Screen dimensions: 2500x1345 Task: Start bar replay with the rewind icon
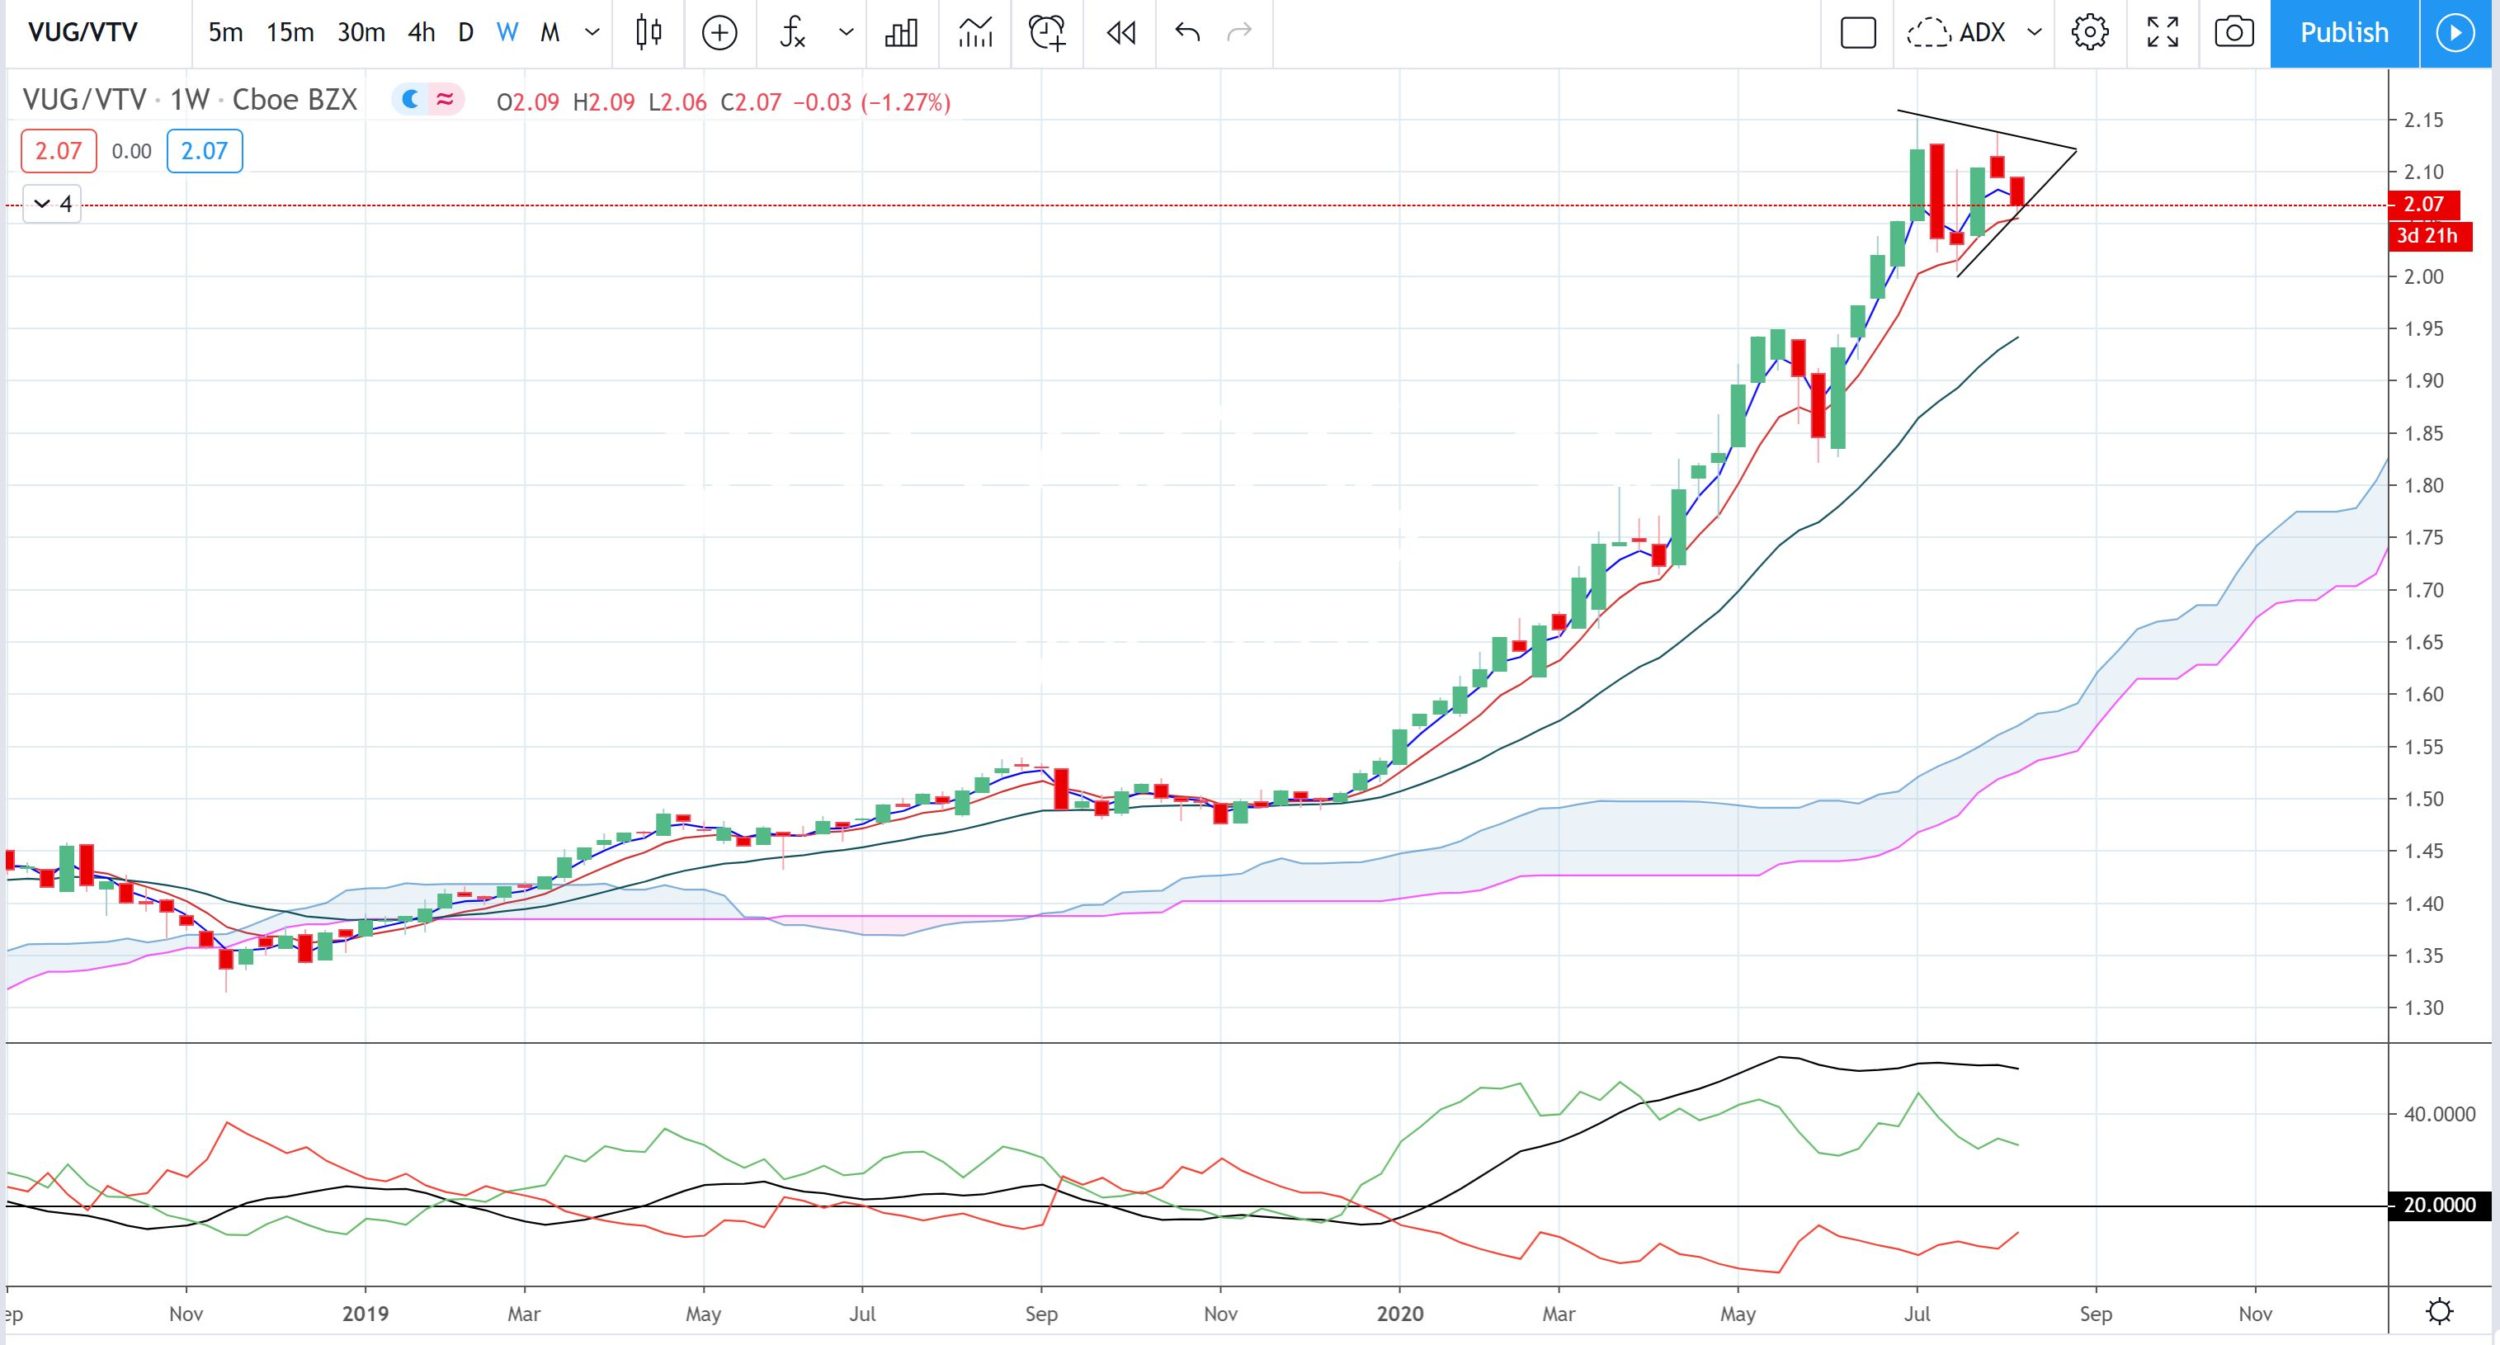(1121, 33)
